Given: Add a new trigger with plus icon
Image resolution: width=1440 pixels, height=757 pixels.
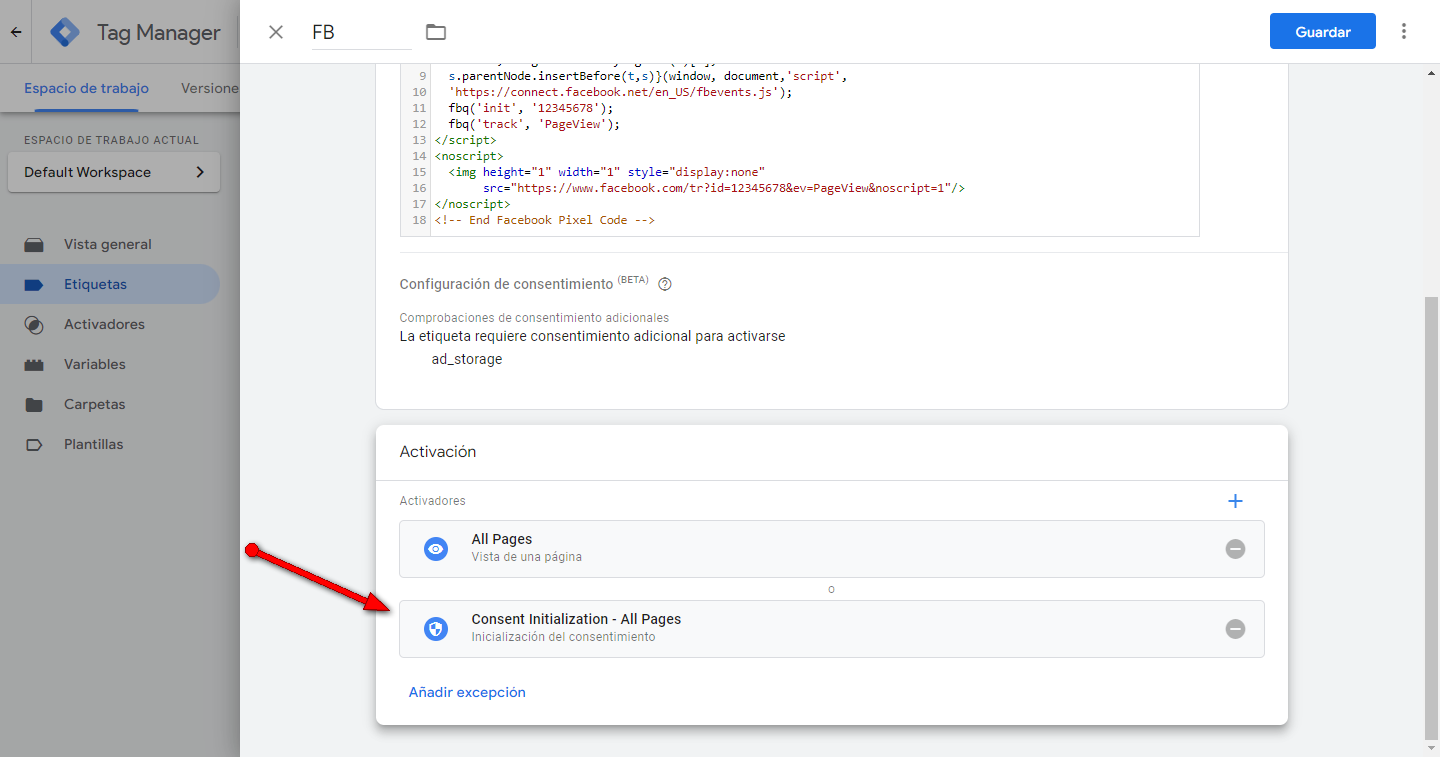Looking at the screenshot, I should tap(1235, 501).
